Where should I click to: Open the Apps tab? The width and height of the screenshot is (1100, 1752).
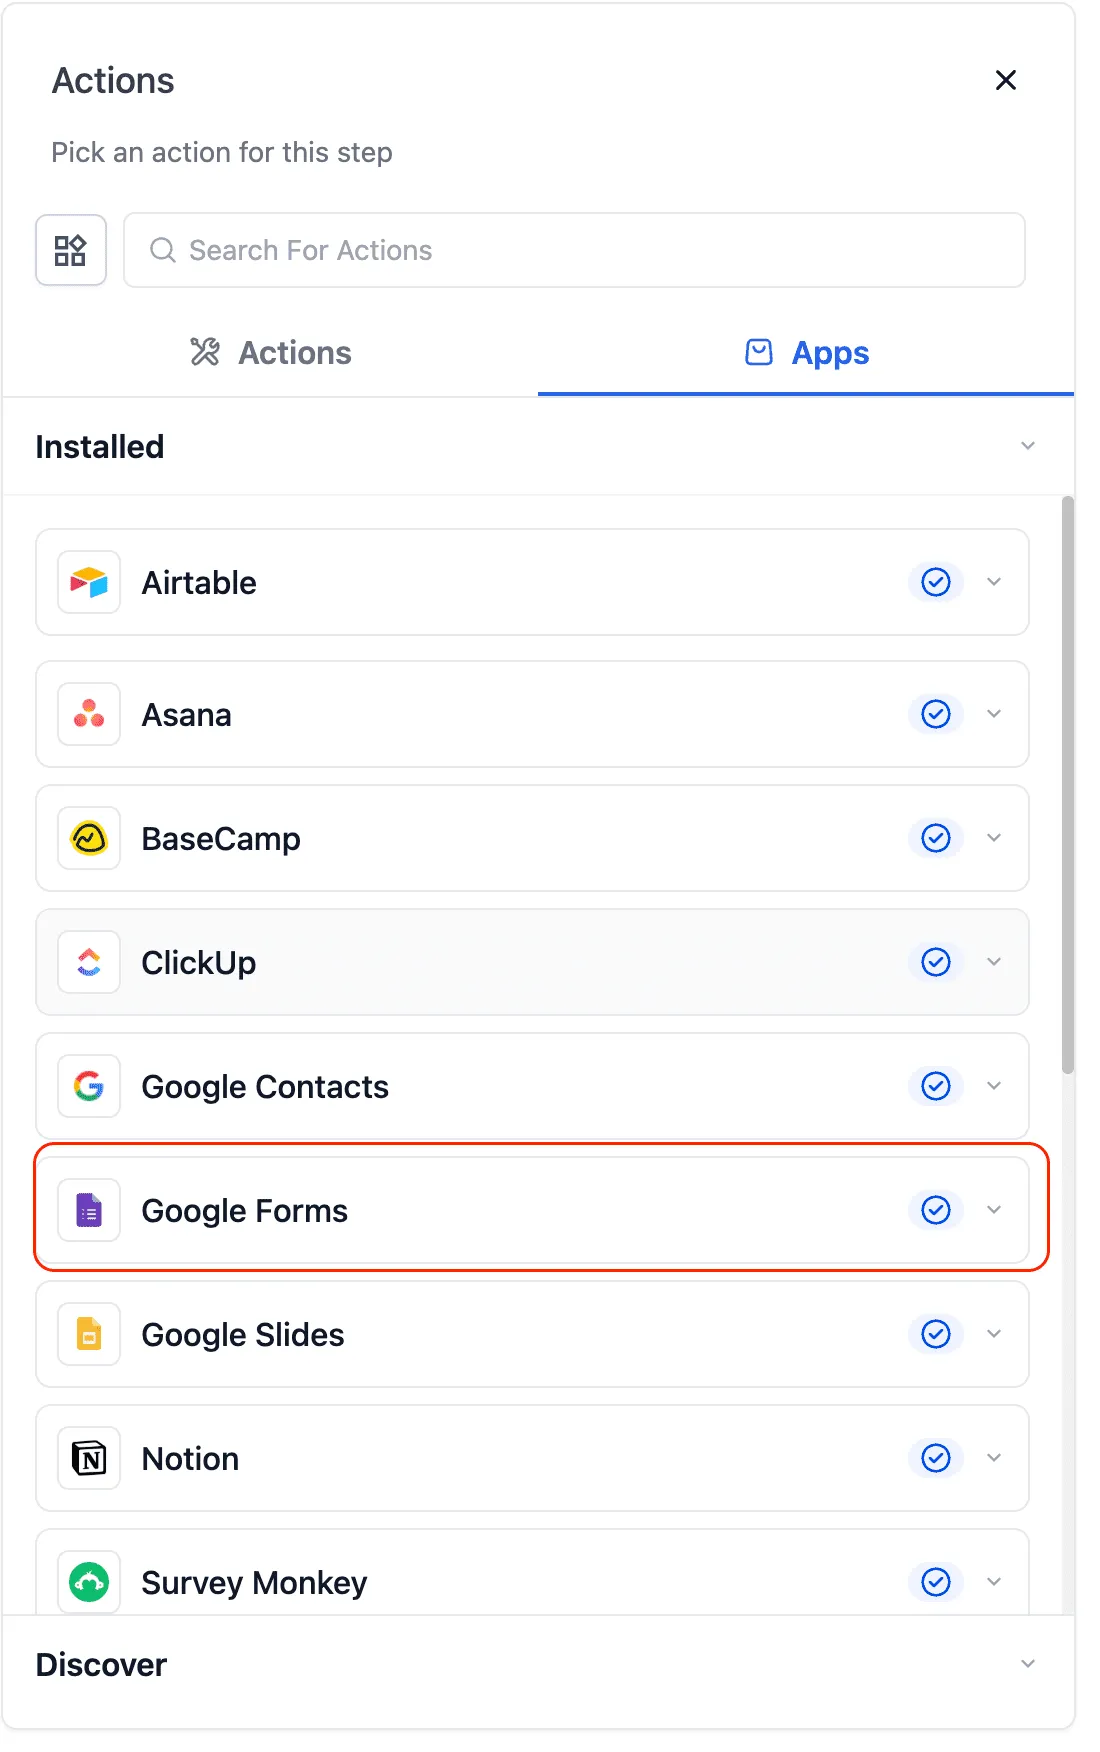coord(806,352)
